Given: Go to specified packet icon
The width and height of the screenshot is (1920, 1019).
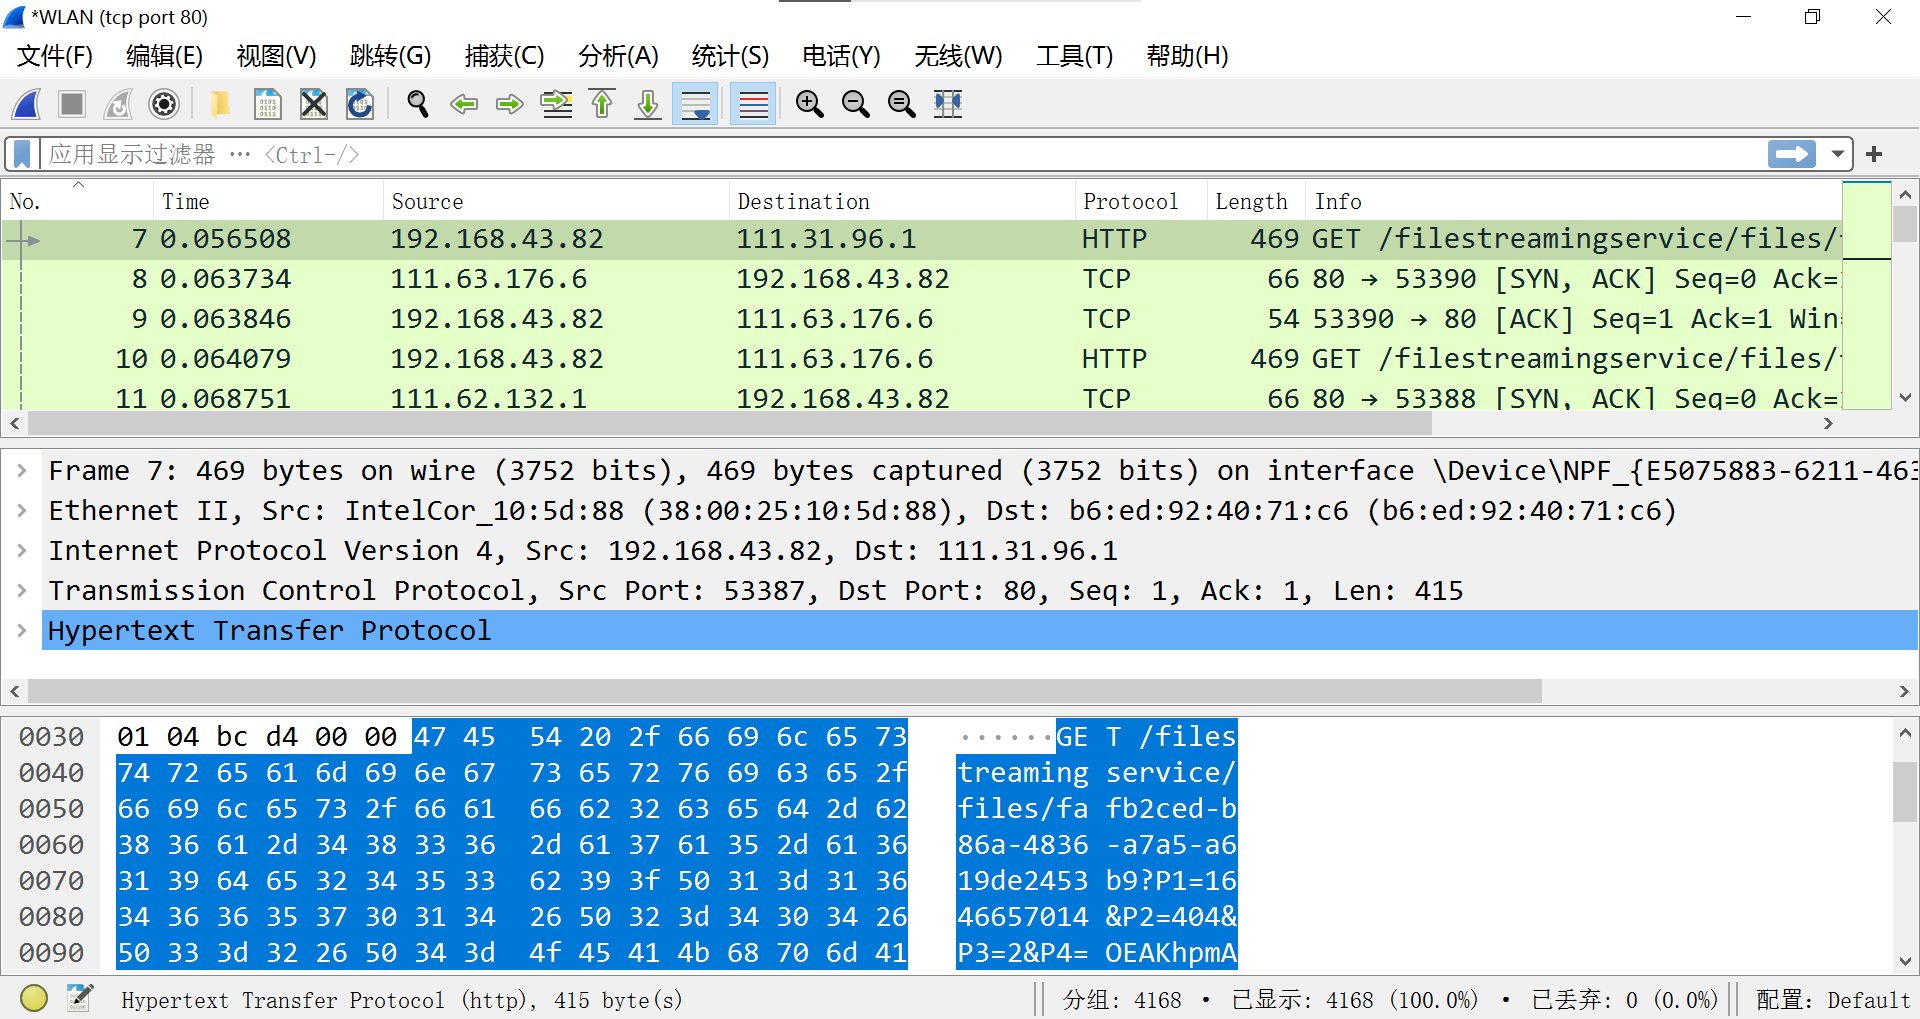Looking at the screenshot, I should coord(556,104).
